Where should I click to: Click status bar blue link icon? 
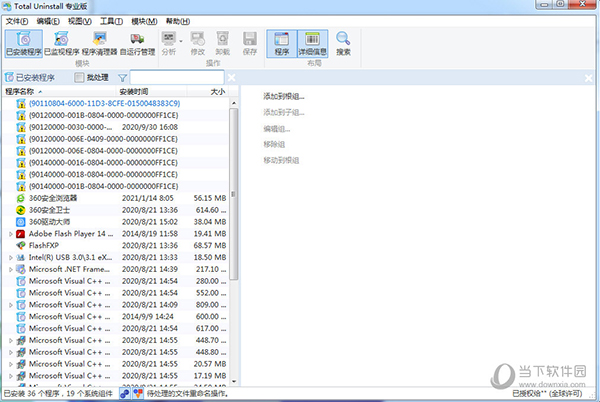(125, 393)
